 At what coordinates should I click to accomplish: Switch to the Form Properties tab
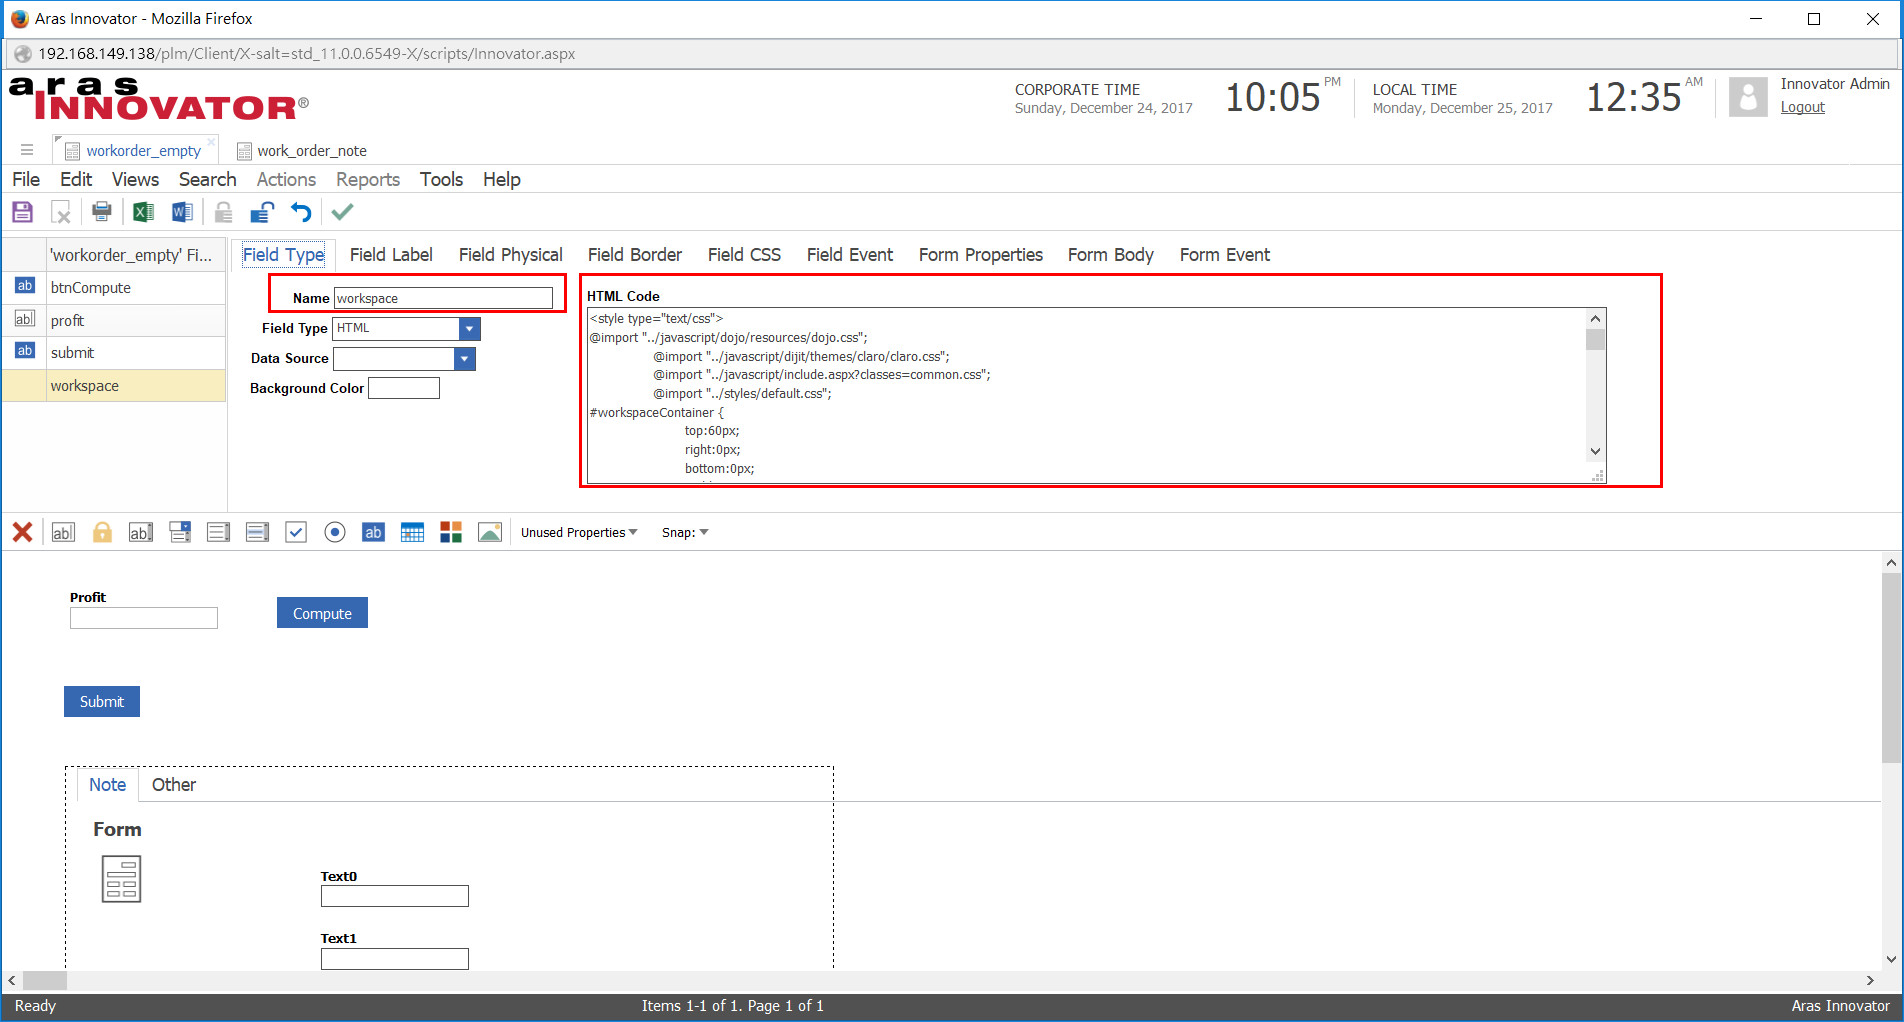(980, 255)
